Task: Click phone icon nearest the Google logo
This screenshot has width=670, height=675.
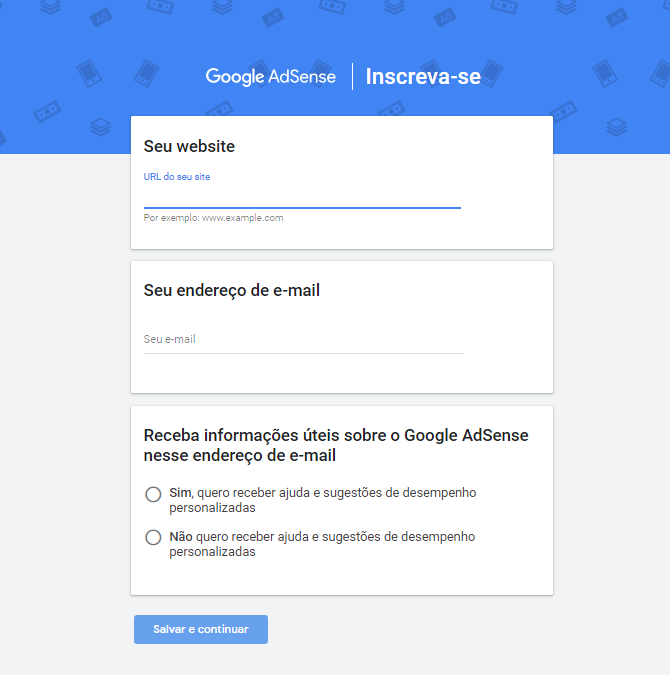Action: click(149, 73)
